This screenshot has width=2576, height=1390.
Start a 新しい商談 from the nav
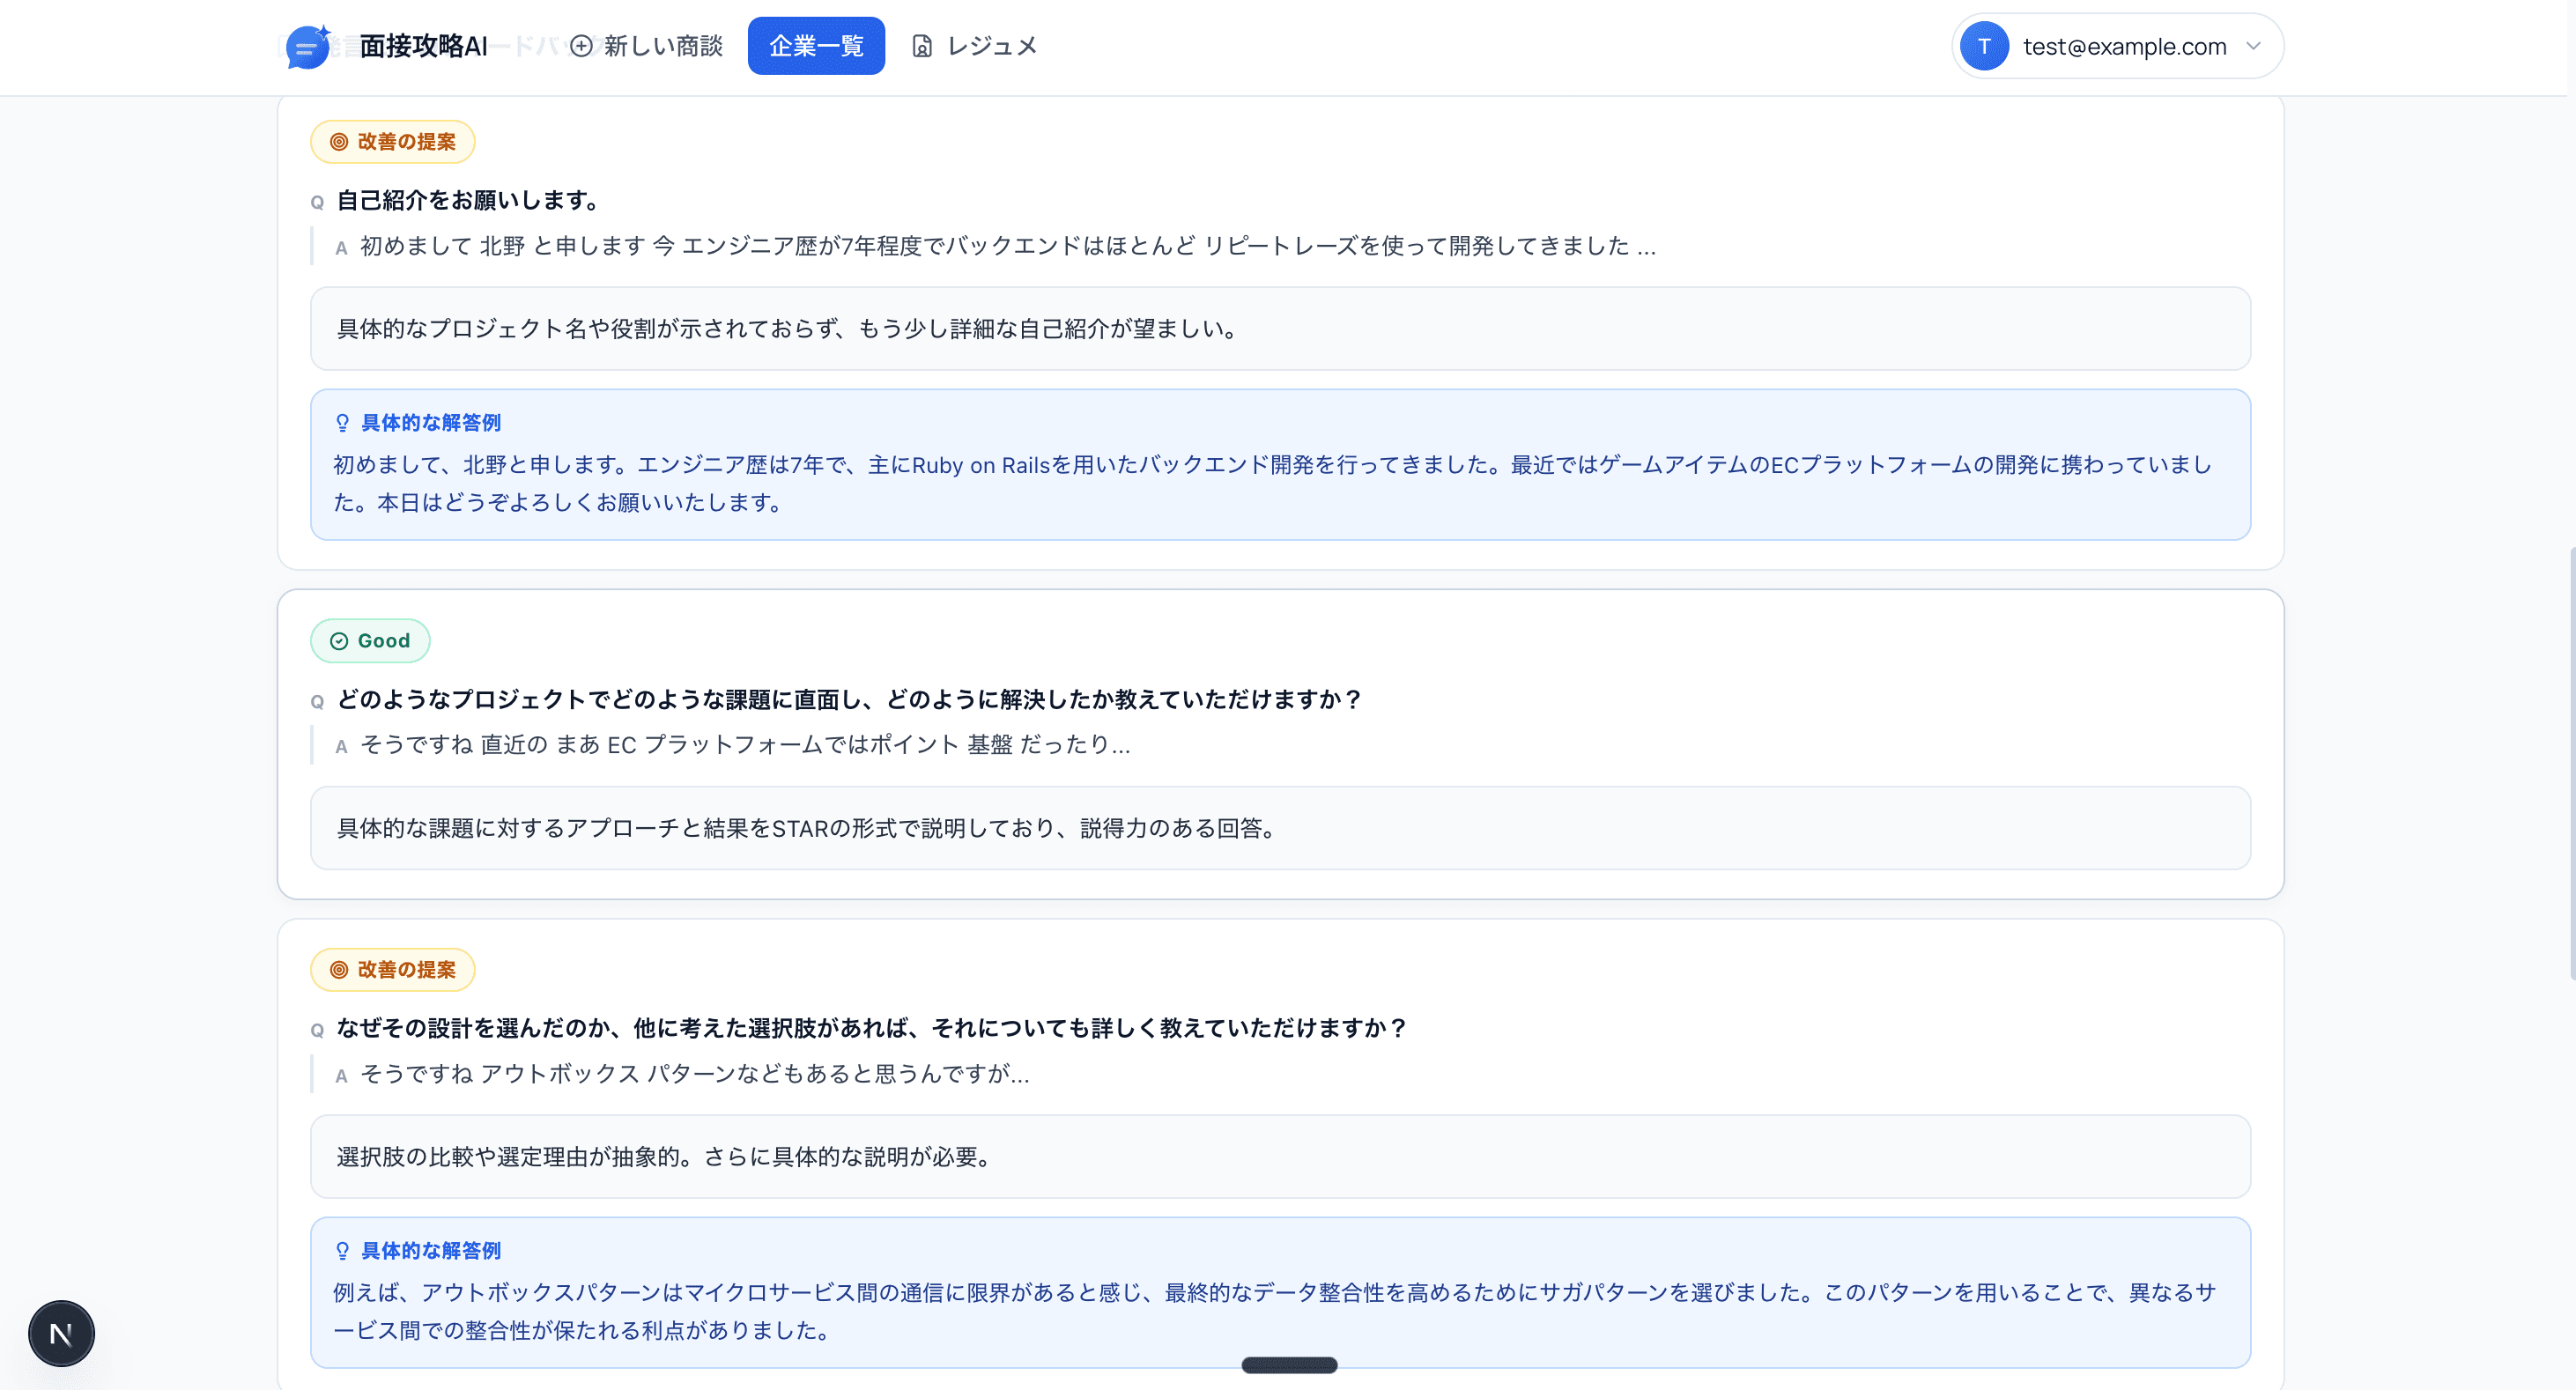tap(646, 46)
